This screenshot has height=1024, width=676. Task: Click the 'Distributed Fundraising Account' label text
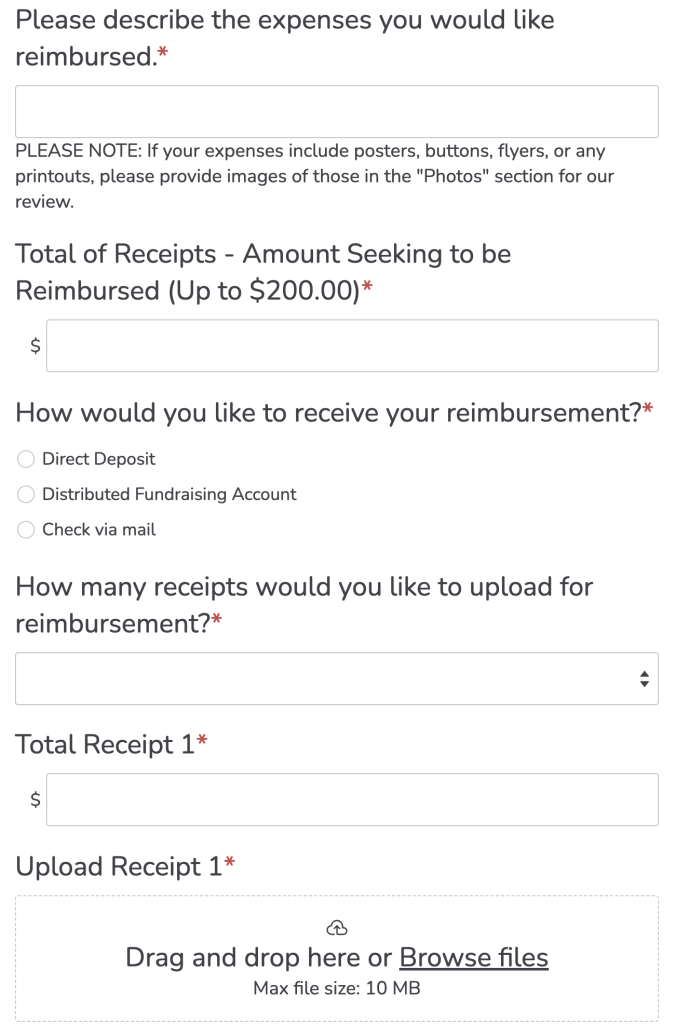(169, 494)
